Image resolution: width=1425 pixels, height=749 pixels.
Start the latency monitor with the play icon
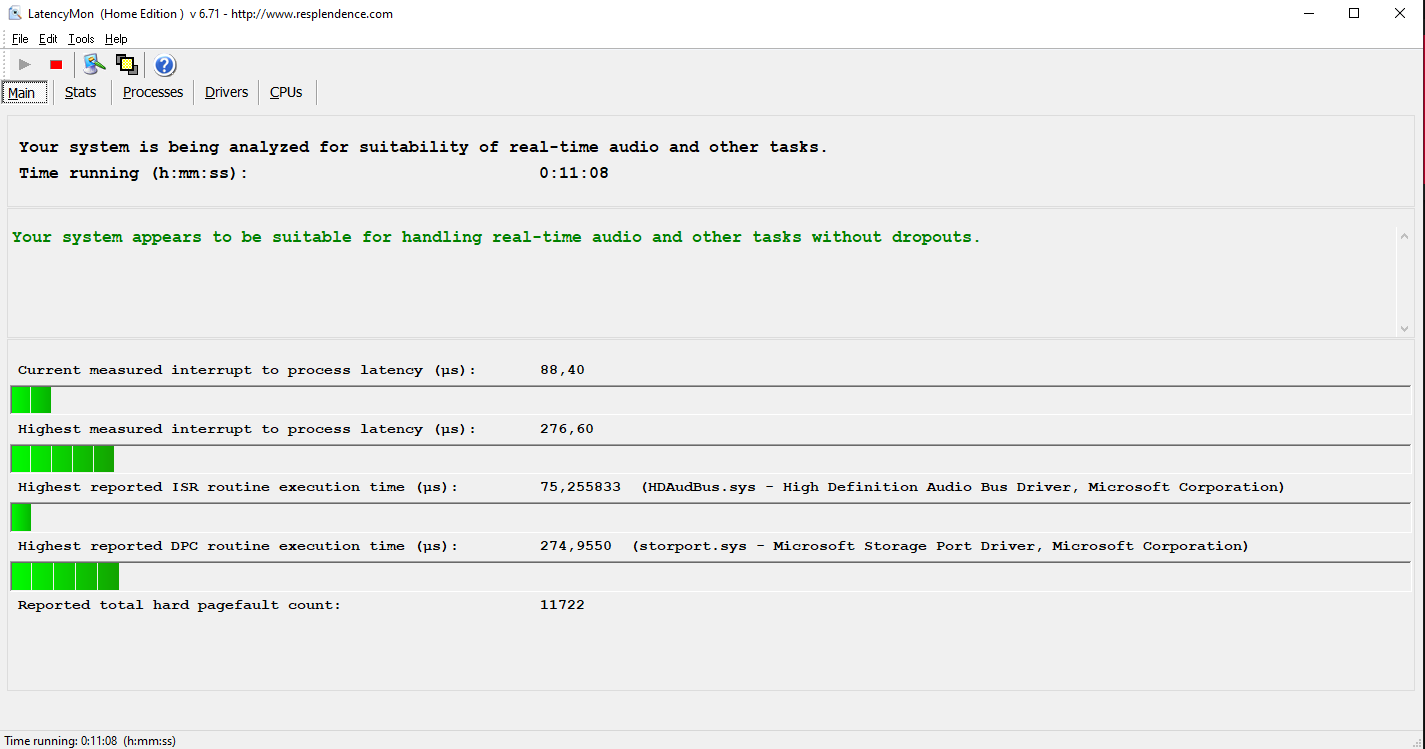(x=25, y=65)
